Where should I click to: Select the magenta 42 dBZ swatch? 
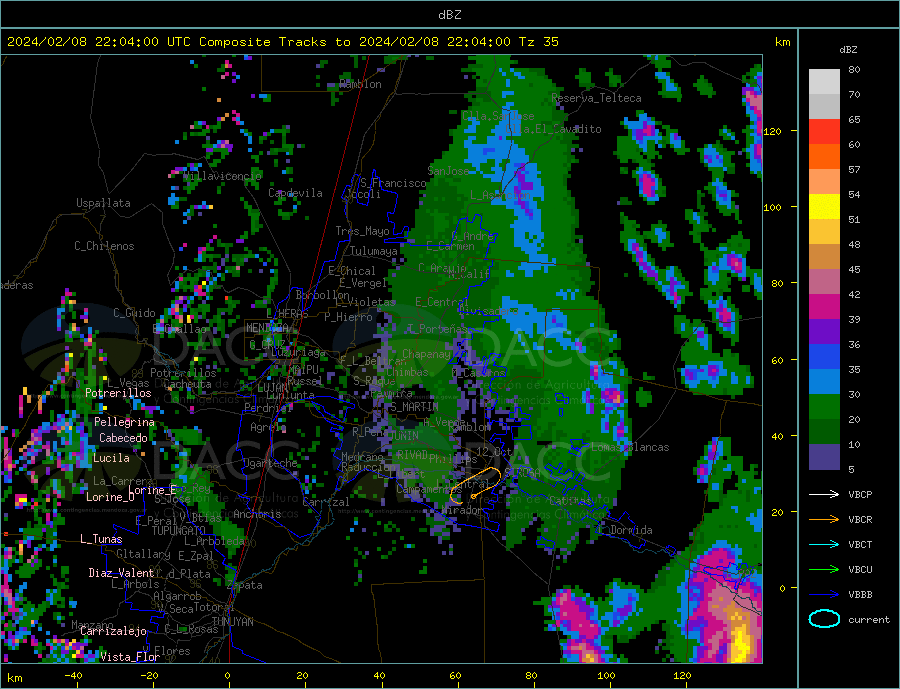point(824,306)
